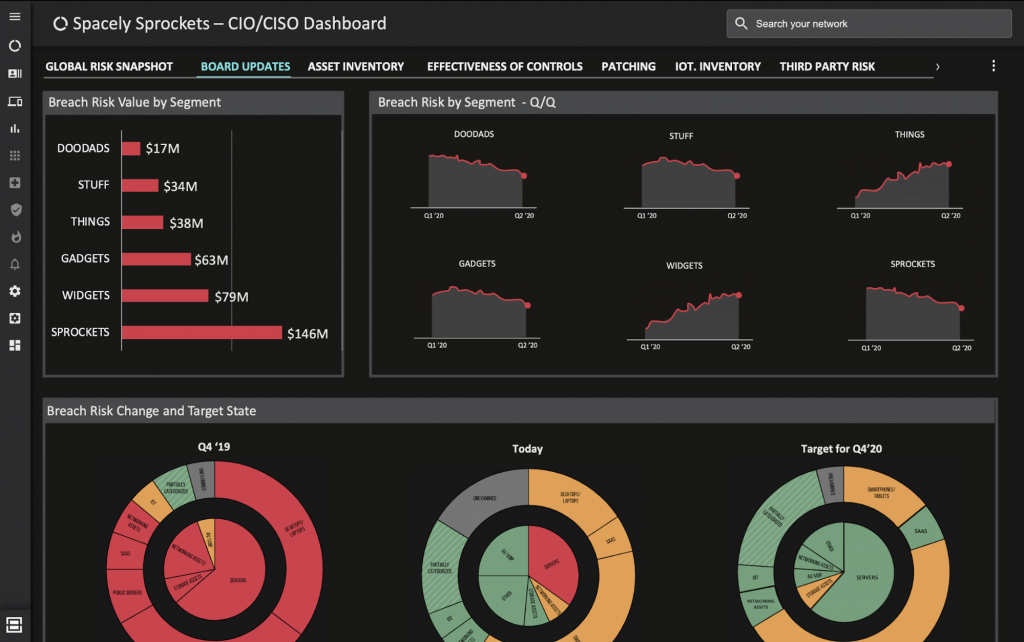Select Desktops/Laptops segment in the Today chart
The height and width of the screenshot is (642, 1024).
(x=570, y=498)
